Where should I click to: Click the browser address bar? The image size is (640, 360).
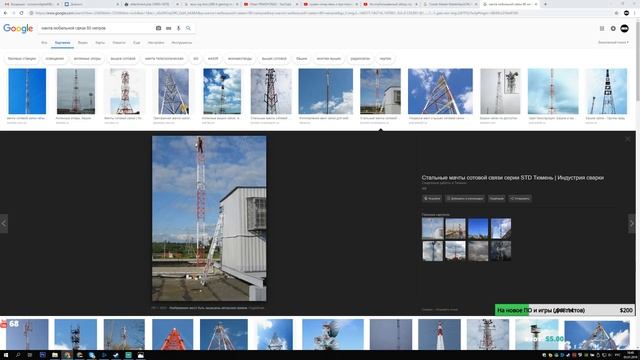(x=318, y=13)
